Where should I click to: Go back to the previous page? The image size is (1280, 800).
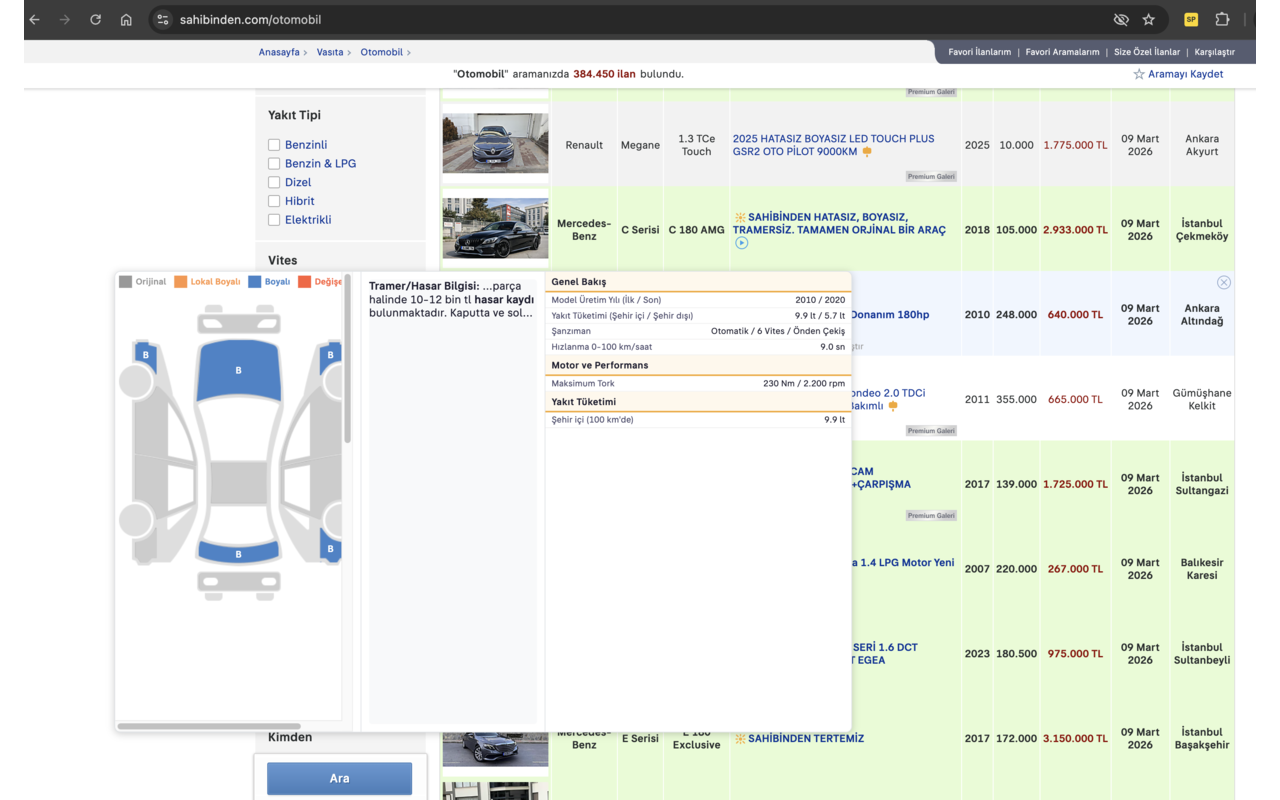click(x=34, y=20)
